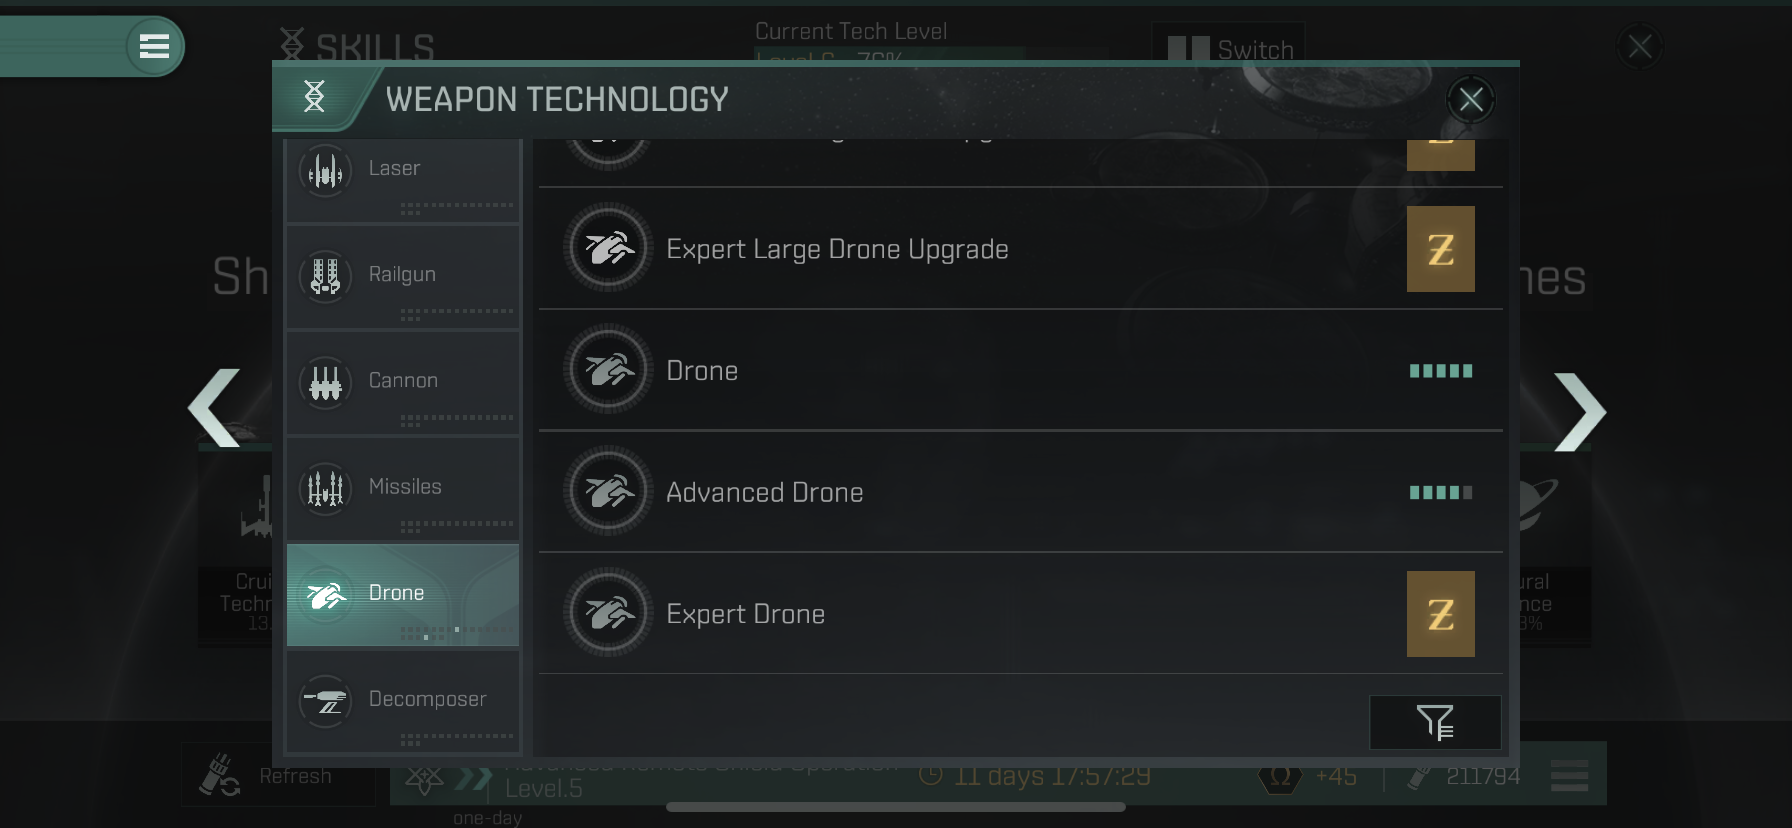Select the Railgun weapon category
The height and width of the screenshot is (828, 1792).
coord(403,276)
